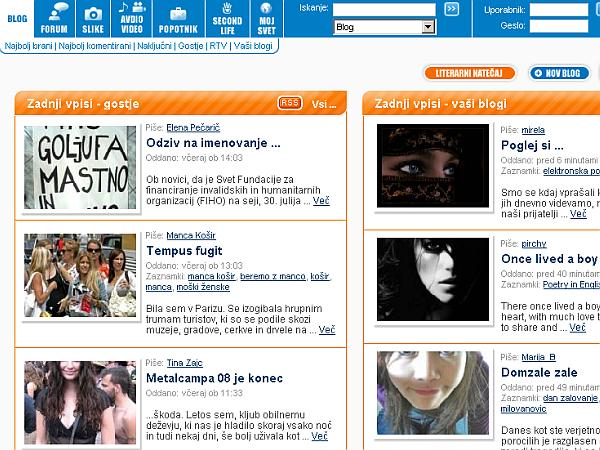Focus the Uporabnik username field
The image size is (600, 450).
point(558,9)
